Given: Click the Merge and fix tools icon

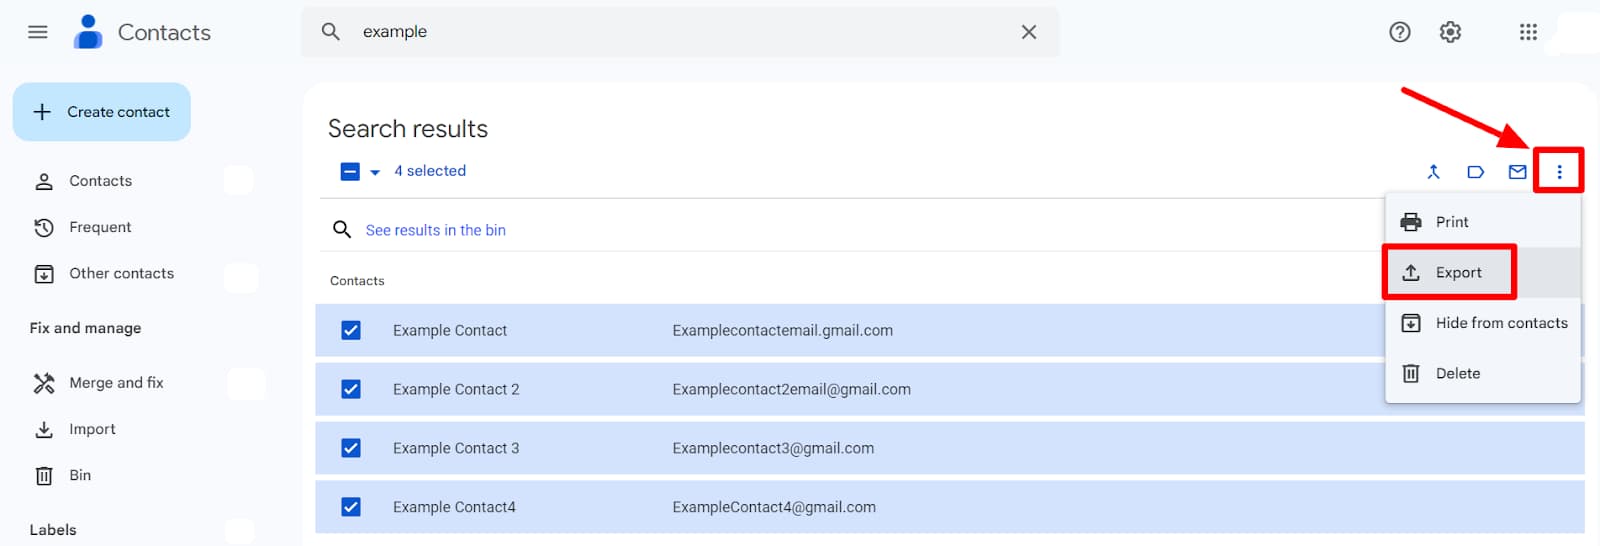Looking at the screenshot, I should (44, 383).
